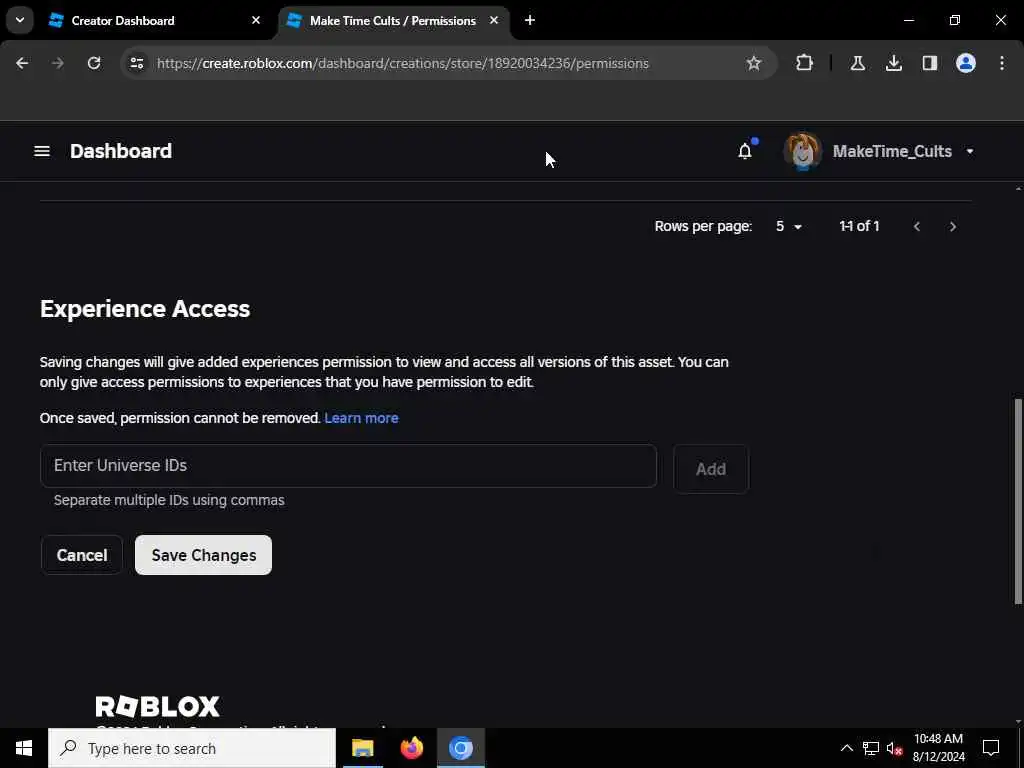The height and width of the screenshot is (768, 1024).
Task: Click the Save Changes button
Action: pyautogui.click(x=204, y=555)
